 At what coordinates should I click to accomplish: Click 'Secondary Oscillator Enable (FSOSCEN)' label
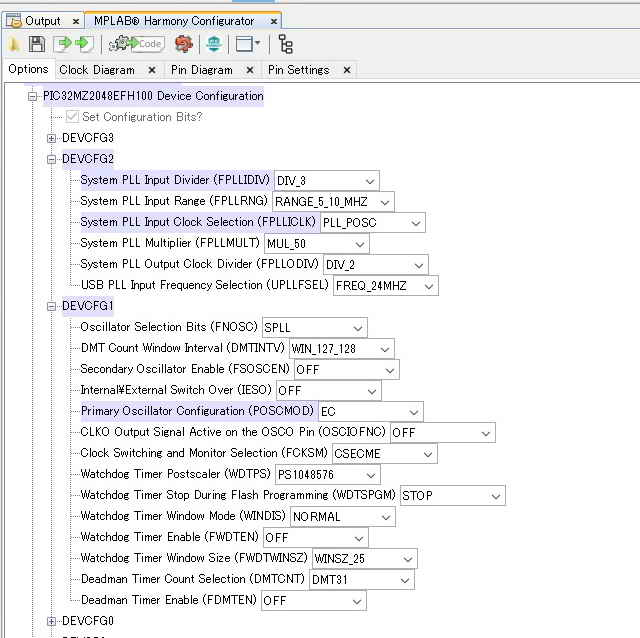(185, 369)
